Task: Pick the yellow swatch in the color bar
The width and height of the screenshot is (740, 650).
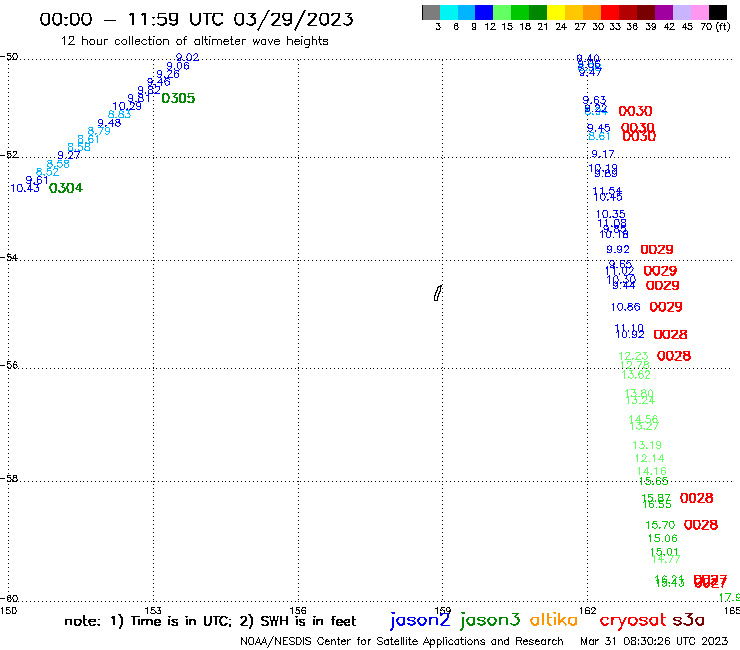Action: point(556,12)
